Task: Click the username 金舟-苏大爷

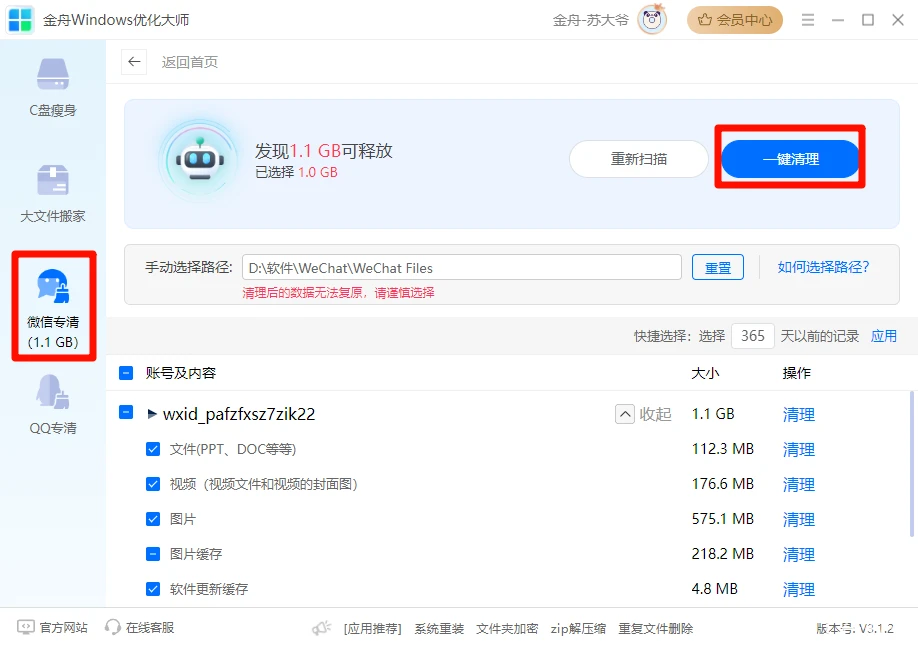Action: point(590,20)
